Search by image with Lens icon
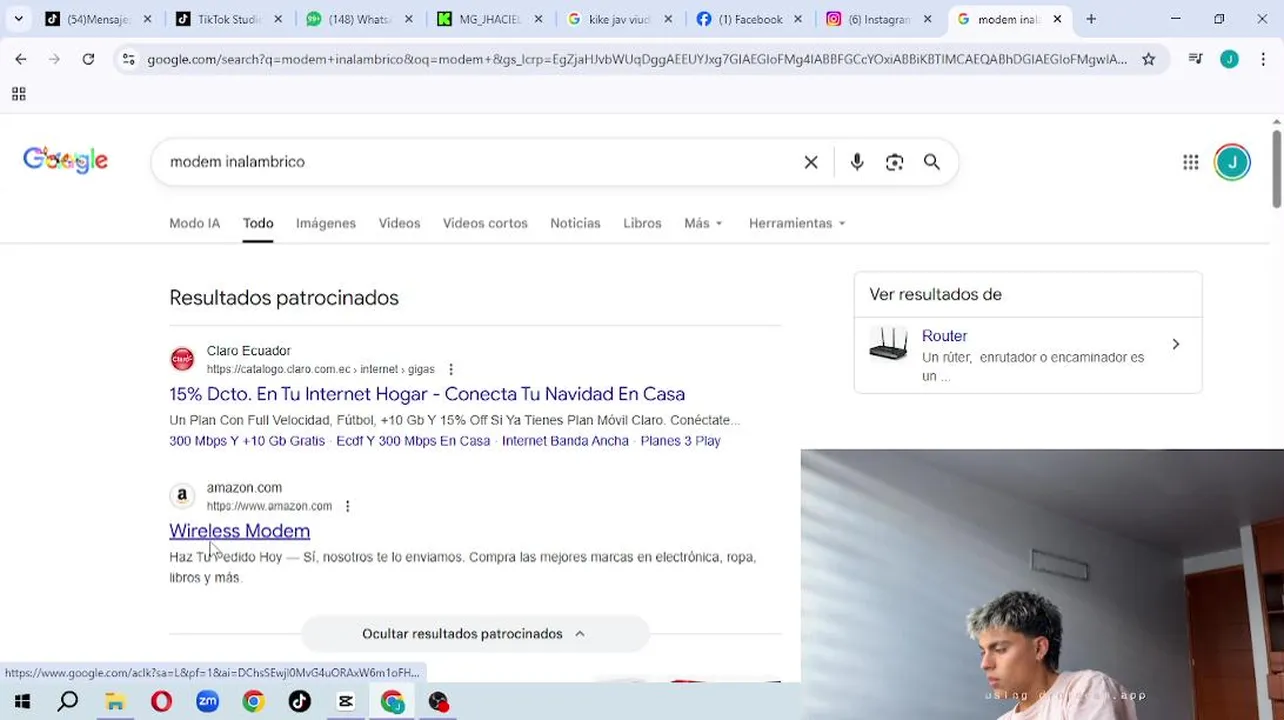Screen dimensions: 1284x720 click(894, 162)
